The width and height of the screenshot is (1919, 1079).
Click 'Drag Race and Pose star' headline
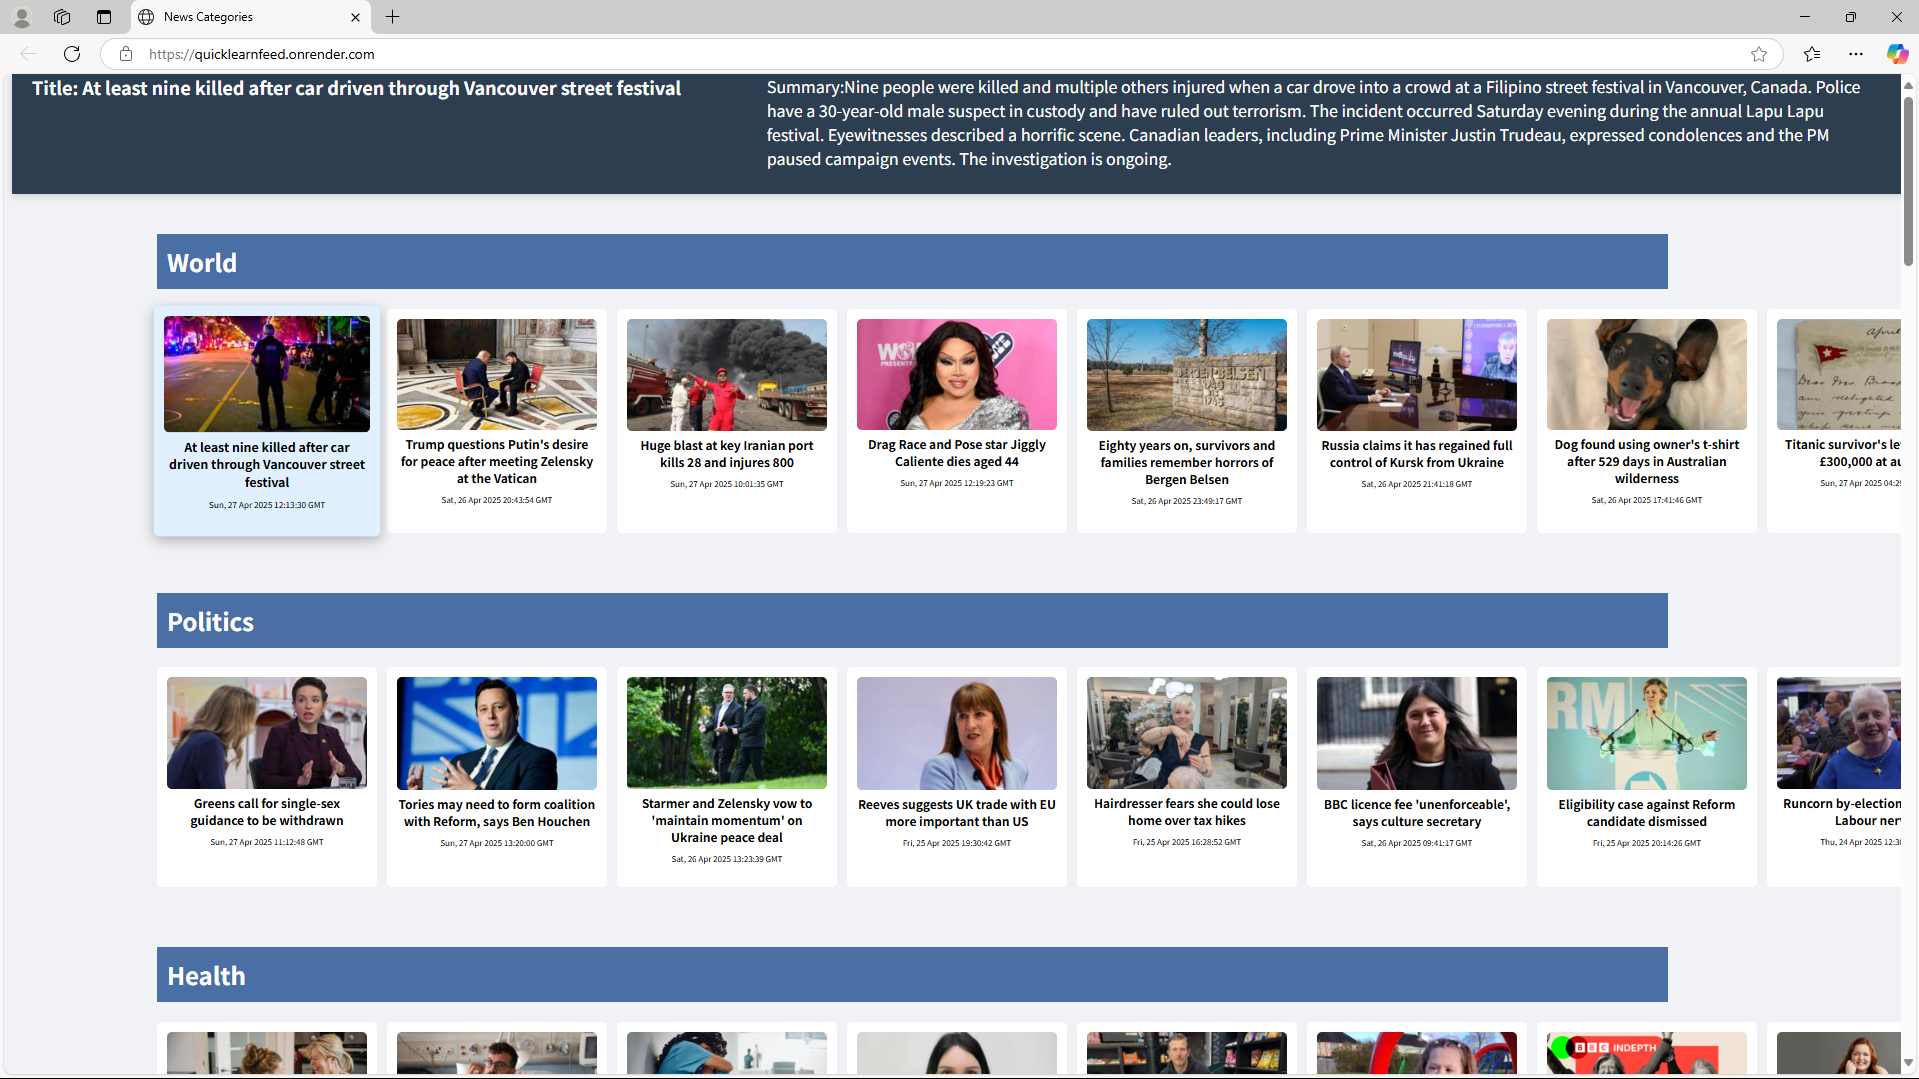pos(957,453)
